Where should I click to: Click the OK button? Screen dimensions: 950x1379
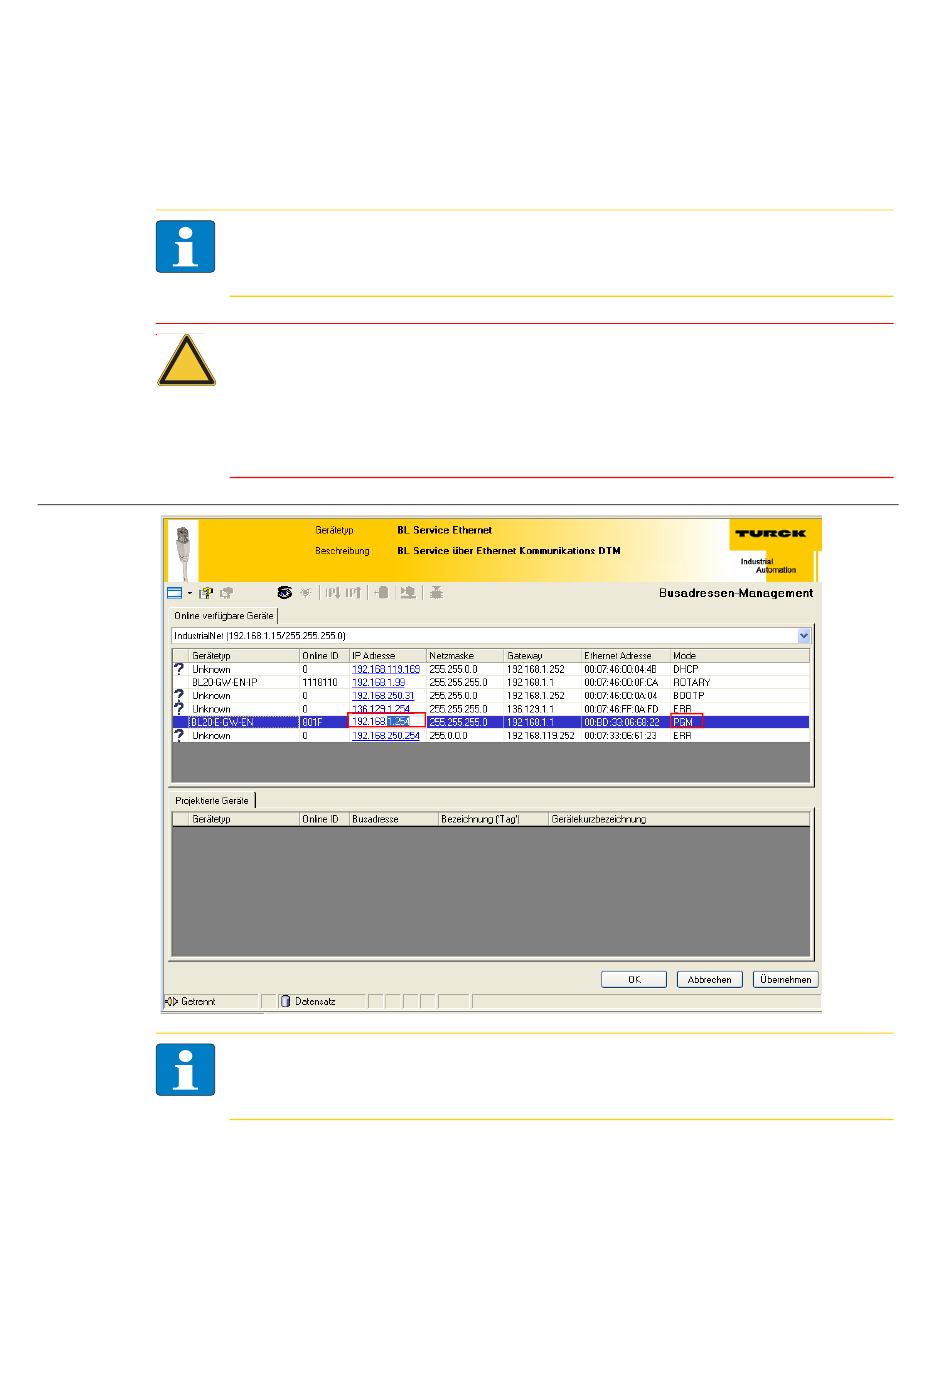point(634,980)
